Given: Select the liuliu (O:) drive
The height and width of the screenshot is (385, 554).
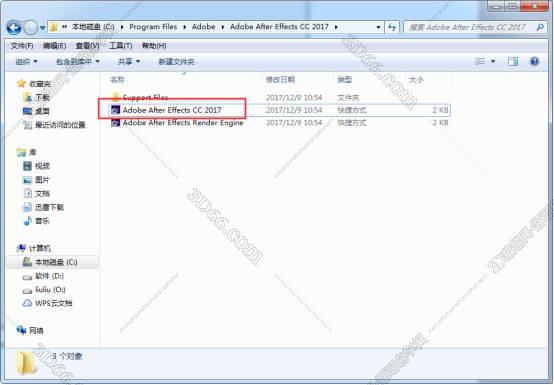Looking at the screenshot, I should [x=50, y=290].
